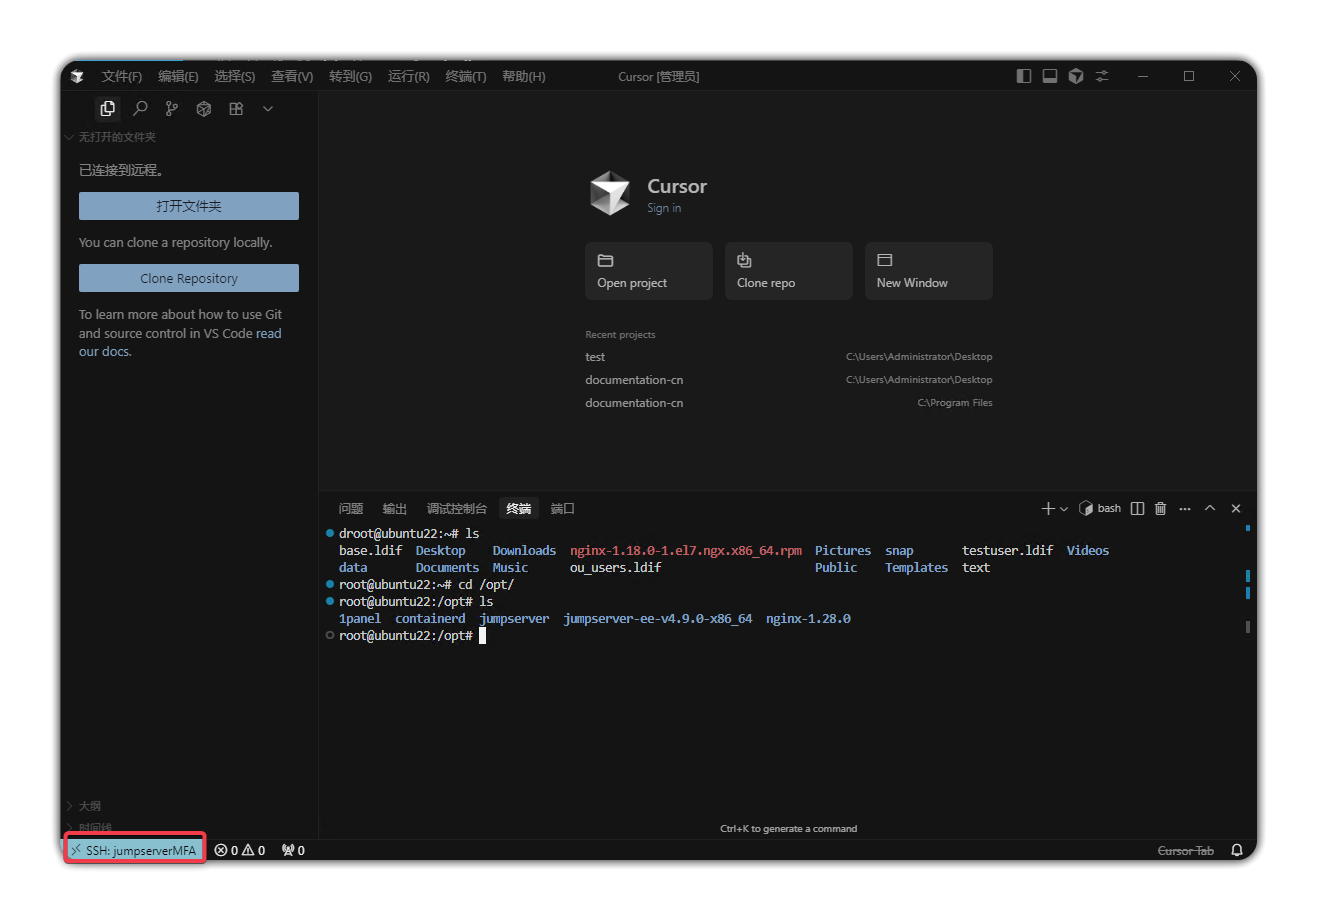Viewport: 1317px width, 900px height.
Task: Open the new terminal profile dropdown arrow
Action: [1064, 509]
